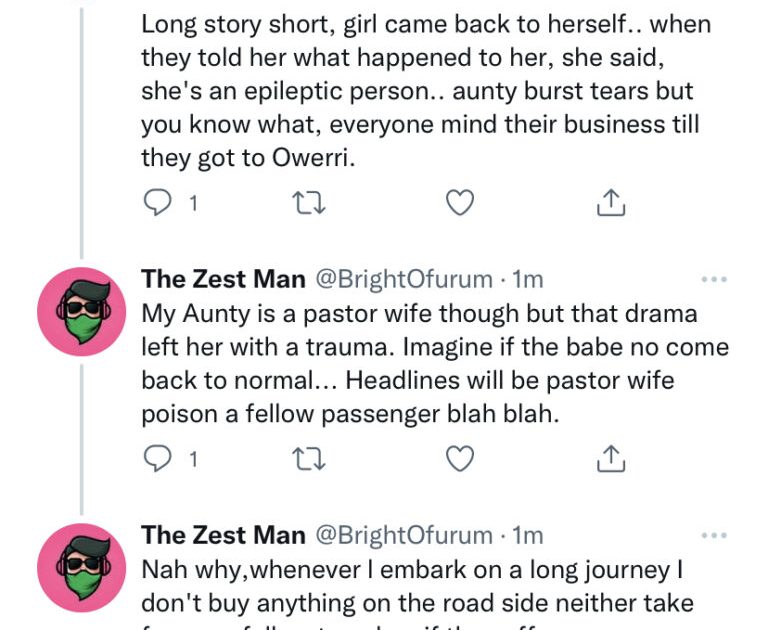Image resolution: width=768 pixels, height=630 pixels.
Task: Open The Zest Man name on long journey tweet
Action: (224, 535)
